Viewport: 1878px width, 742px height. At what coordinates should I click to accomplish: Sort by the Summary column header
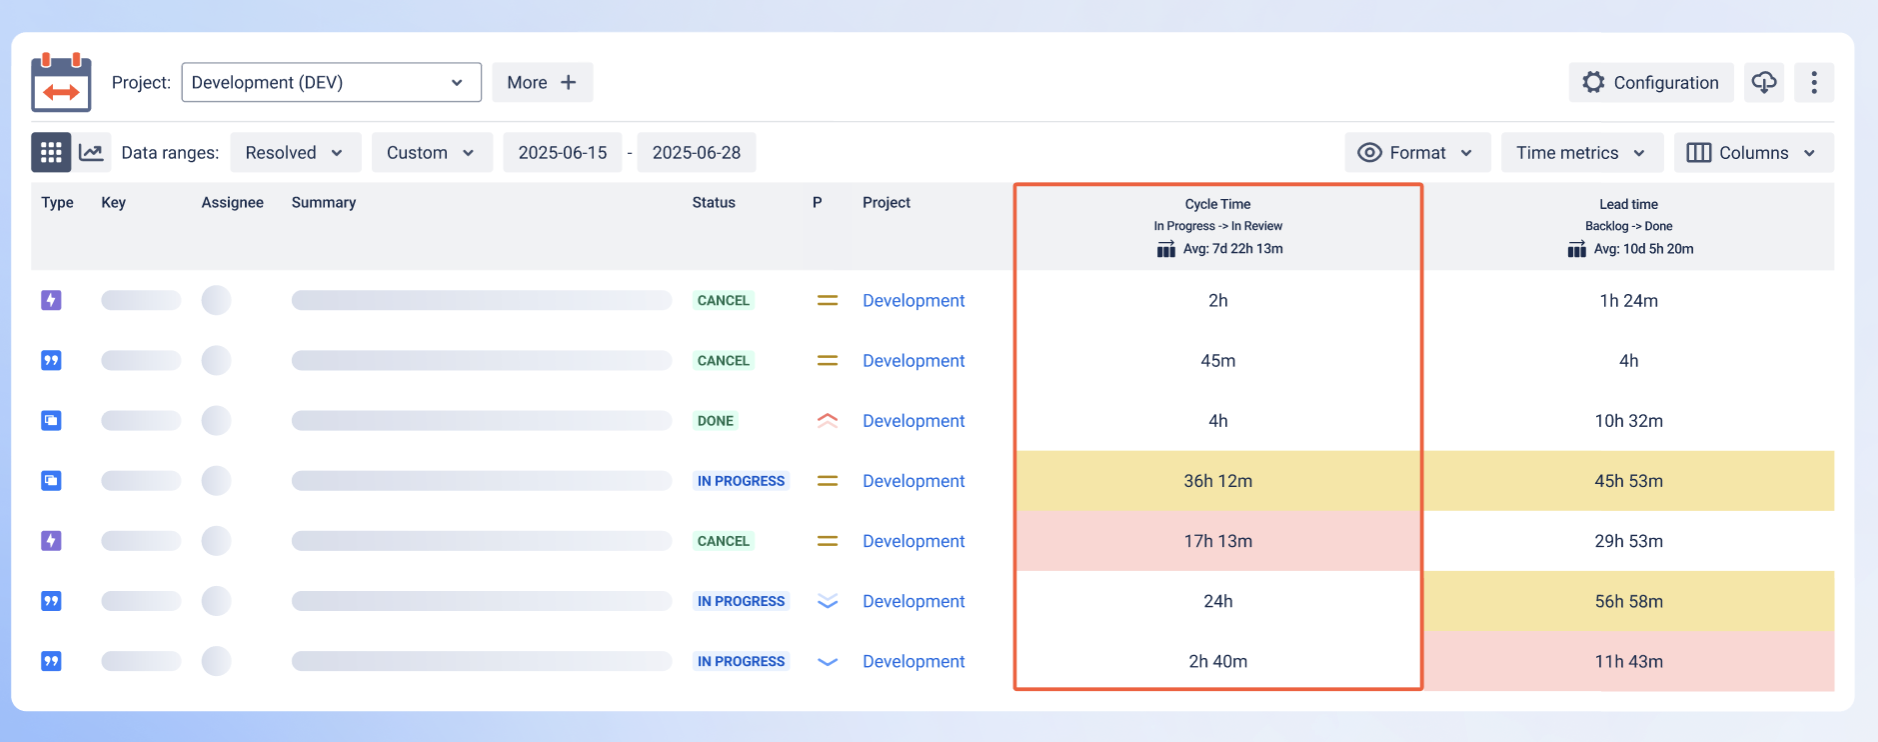coord(324,202)
